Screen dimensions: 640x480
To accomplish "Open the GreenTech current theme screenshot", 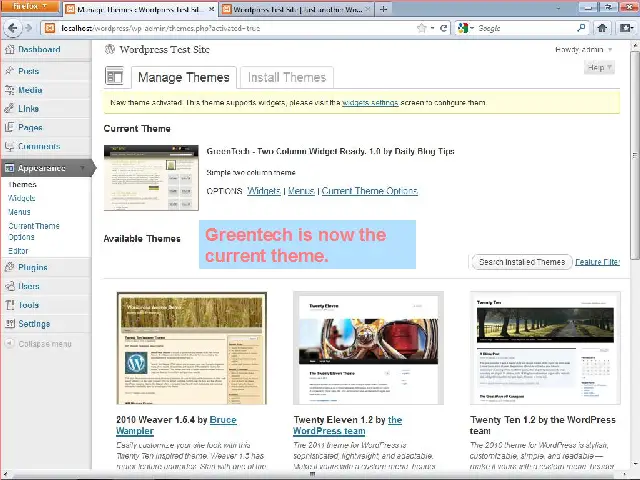I will click(151, 178).
